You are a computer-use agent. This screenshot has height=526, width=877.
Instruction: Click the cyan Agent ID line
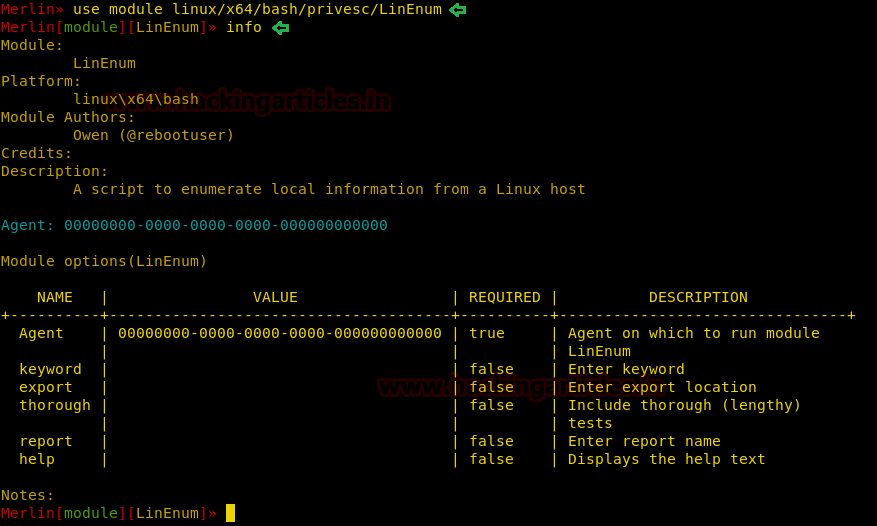(x=194, y=225)
